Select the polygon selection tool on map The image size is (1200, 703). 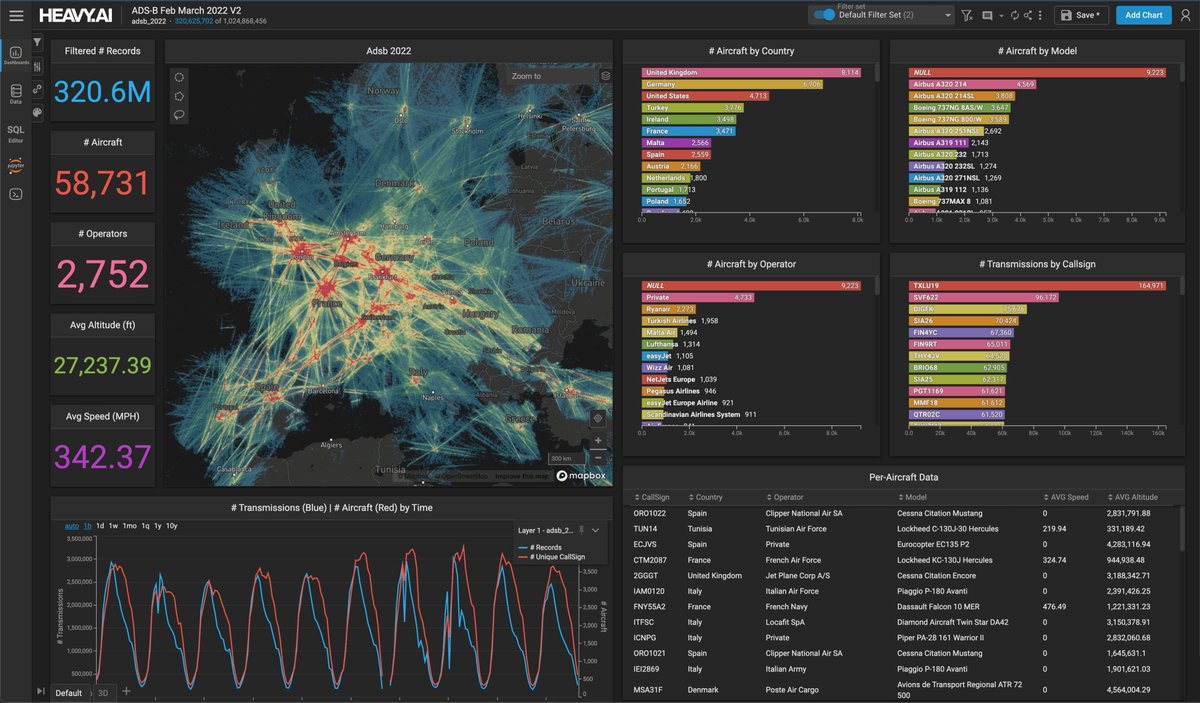pyautogui.click(x=179, y=96)
